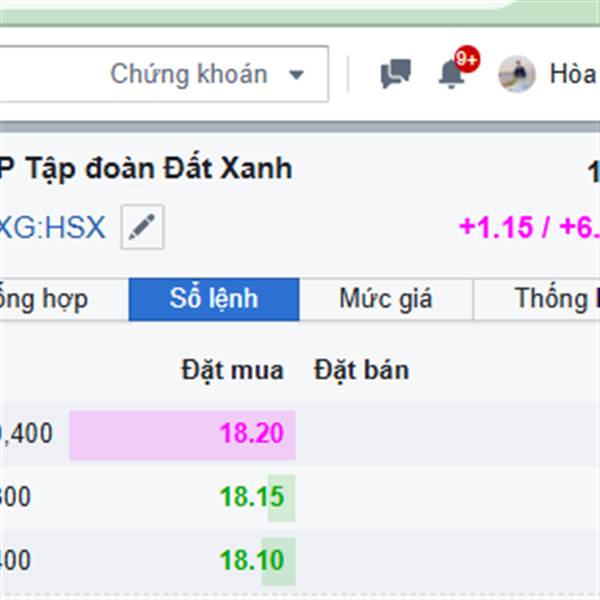Click the DXG:HSX ticker link

click(x=52, y=227)
